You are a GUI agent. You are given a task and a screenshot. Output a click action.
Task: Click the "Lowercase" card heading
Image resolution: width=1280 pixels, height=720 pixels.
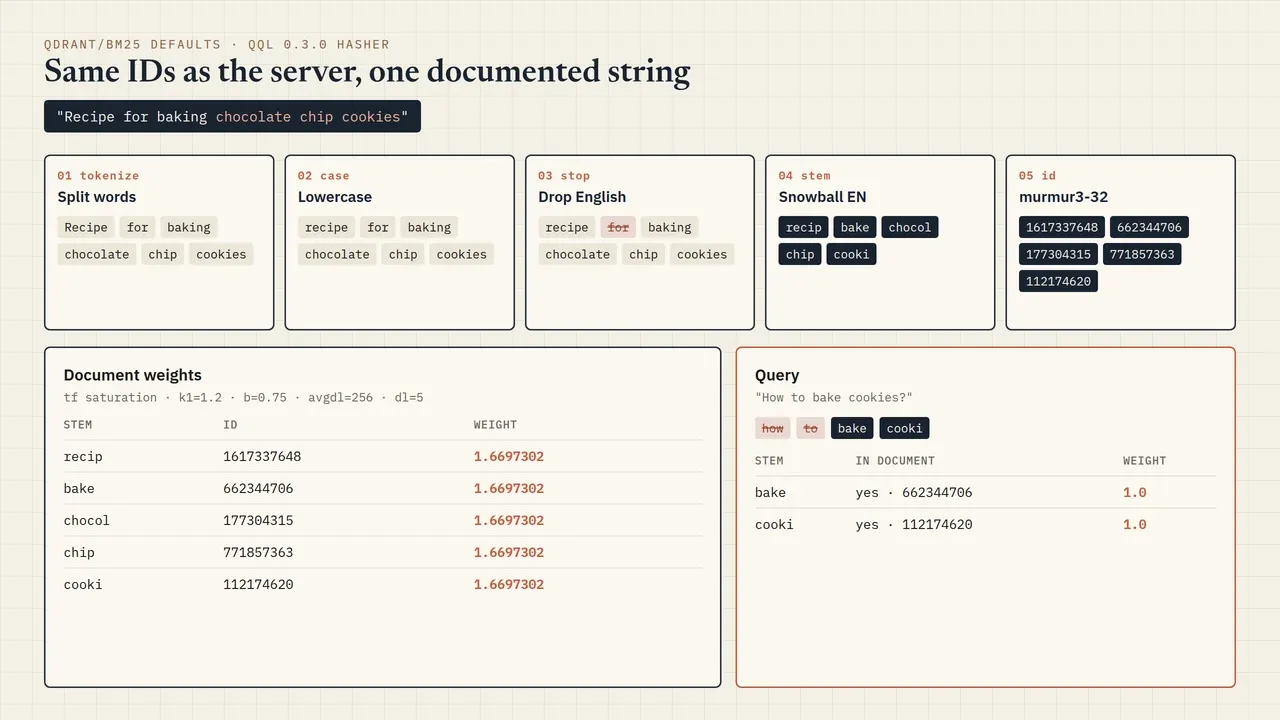coord(335,197)
